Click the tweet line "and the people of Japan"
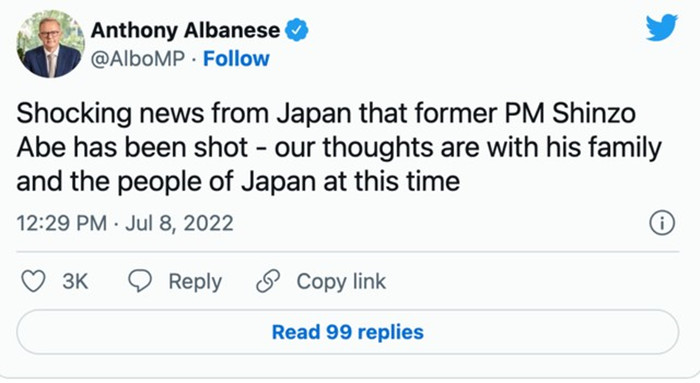 tap(238, 182)
